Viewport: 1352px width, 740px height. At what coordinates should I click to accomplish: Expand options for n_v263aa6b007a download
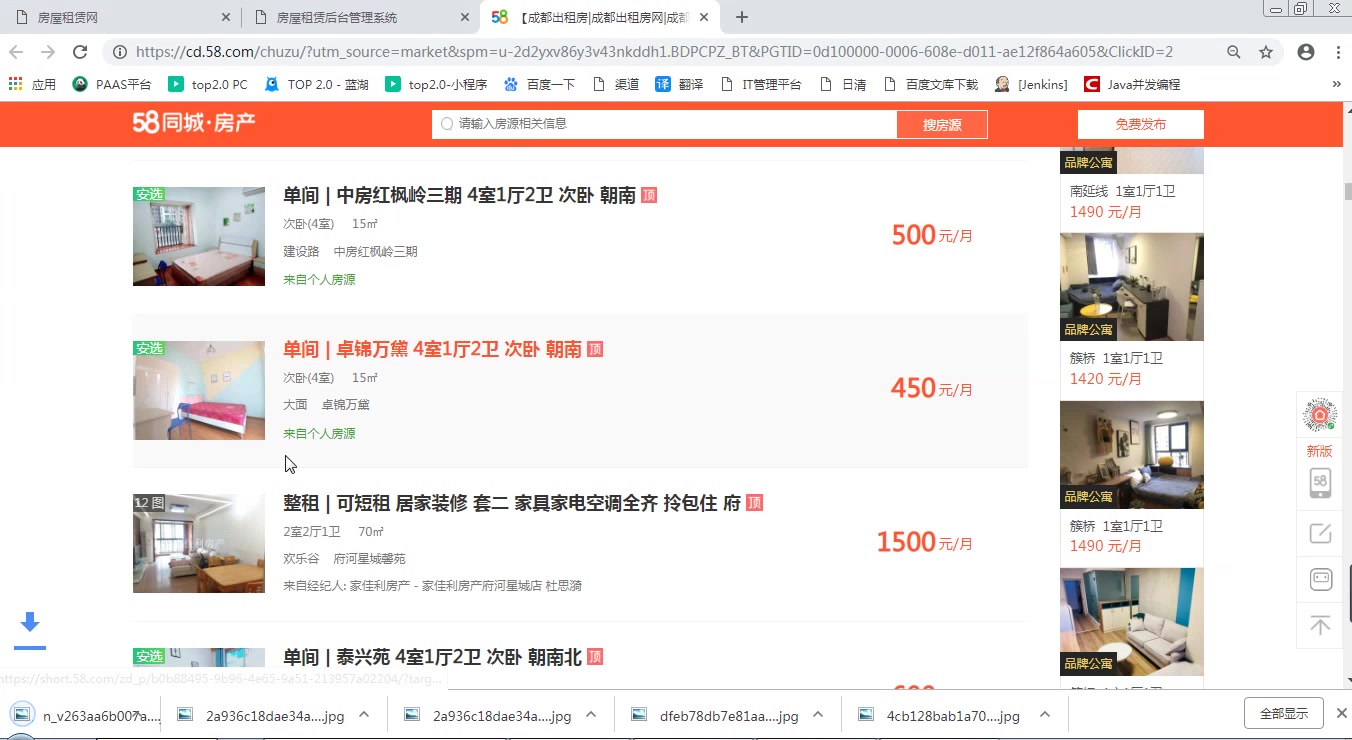(137, 714)
